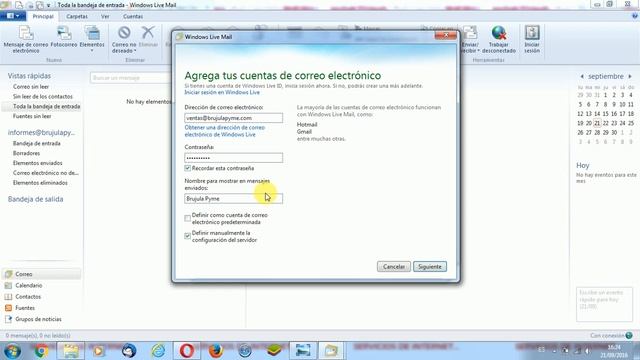This screenshot has width=640, height=360.
Task: Open Thunderbird from the taskbar
Action: point(129,351)
